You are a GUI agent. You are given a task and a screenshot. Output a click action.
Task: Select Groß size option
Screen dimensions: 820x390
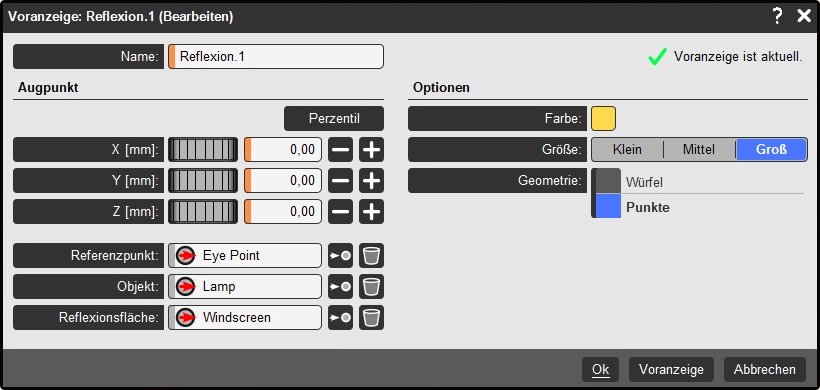(x=771, y=150)
